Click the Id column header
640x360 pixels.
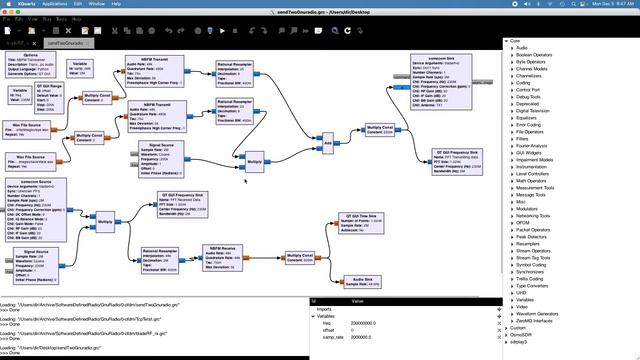click(x=313, y=301)
